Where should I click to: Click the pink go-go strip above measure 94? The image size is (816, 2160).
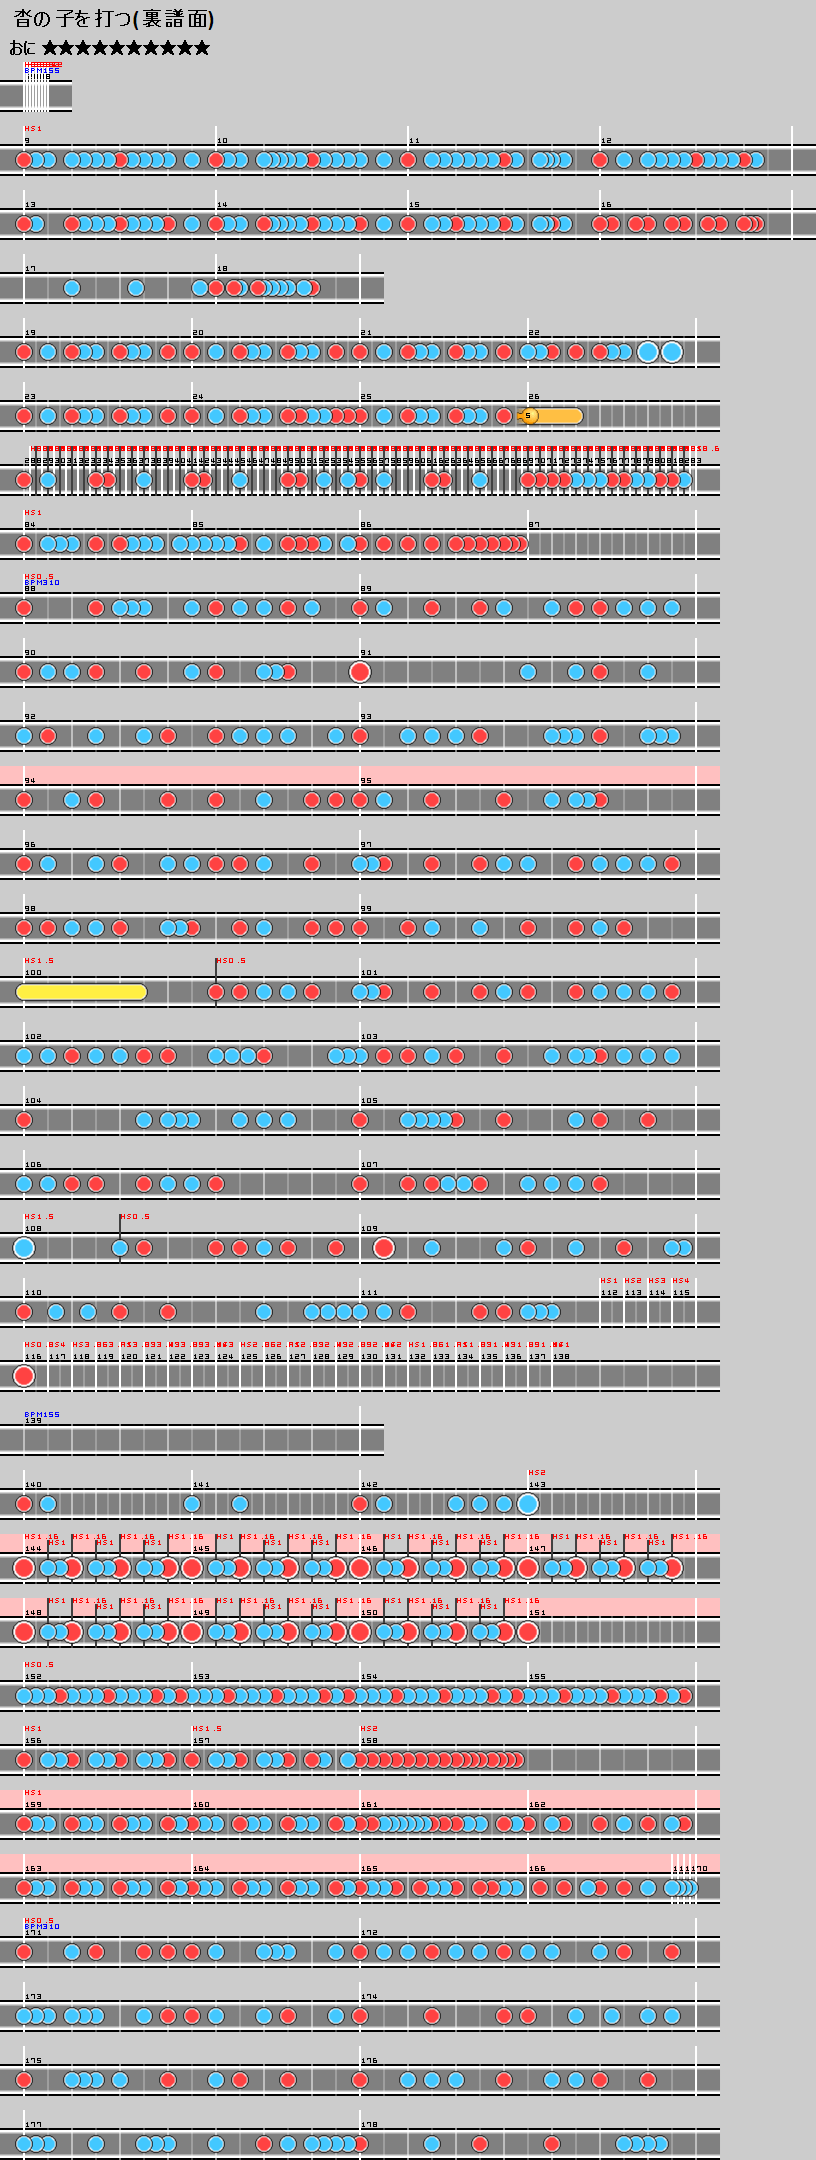360,775
